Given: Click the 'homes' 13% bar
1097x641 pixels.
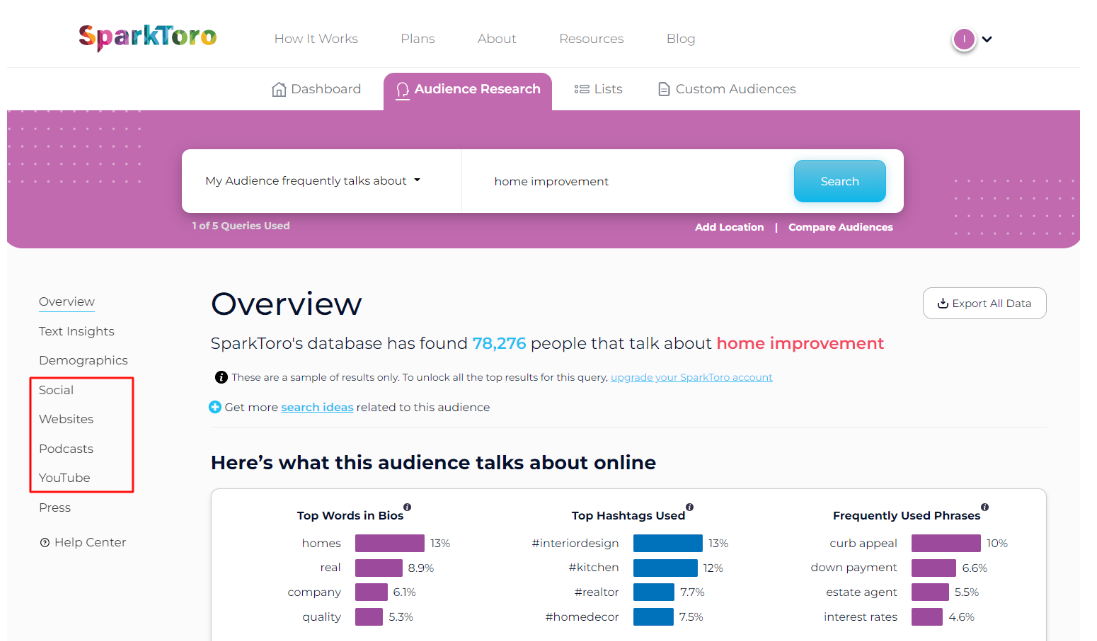Looking at the screenshot, I should [x=390, y=543].
